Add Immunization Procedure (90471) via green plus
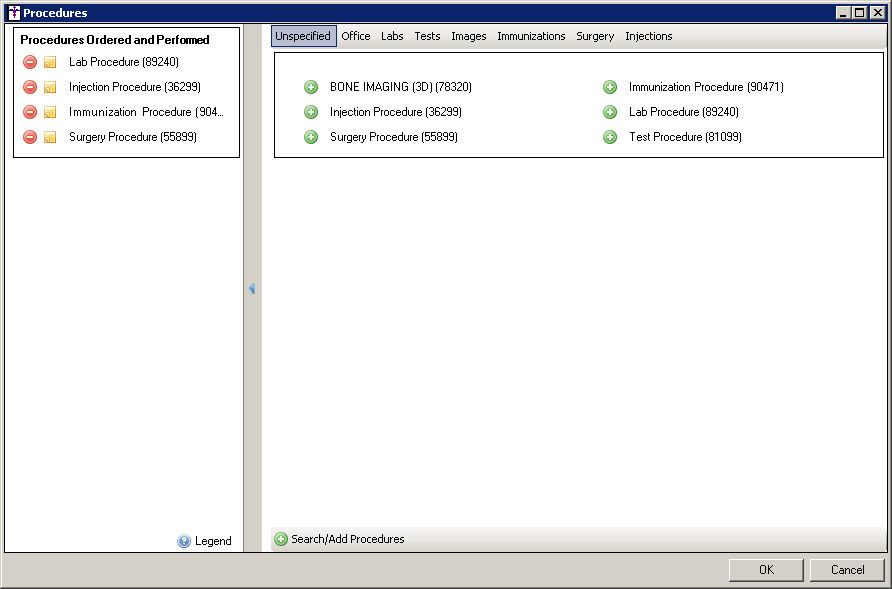This screenshot has width=892, height=589. (610, 87)
